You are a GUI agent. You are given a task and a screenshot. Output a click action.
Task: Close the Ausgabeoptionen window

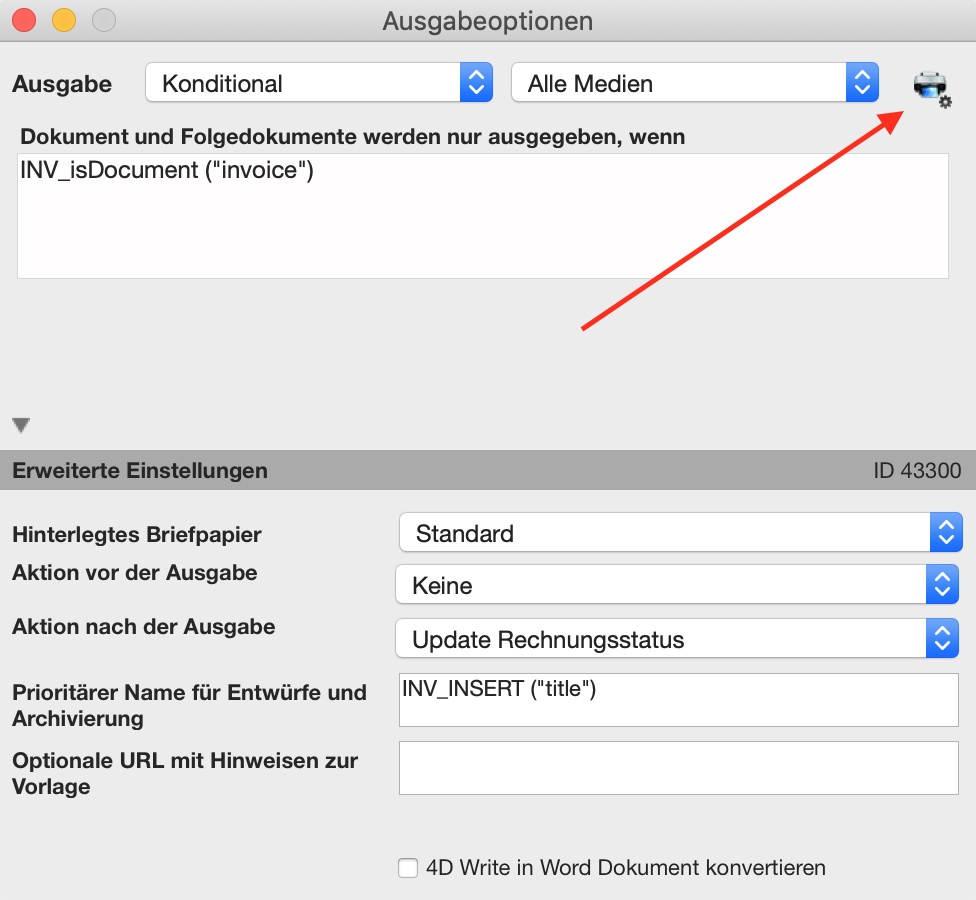coord(24,20)
